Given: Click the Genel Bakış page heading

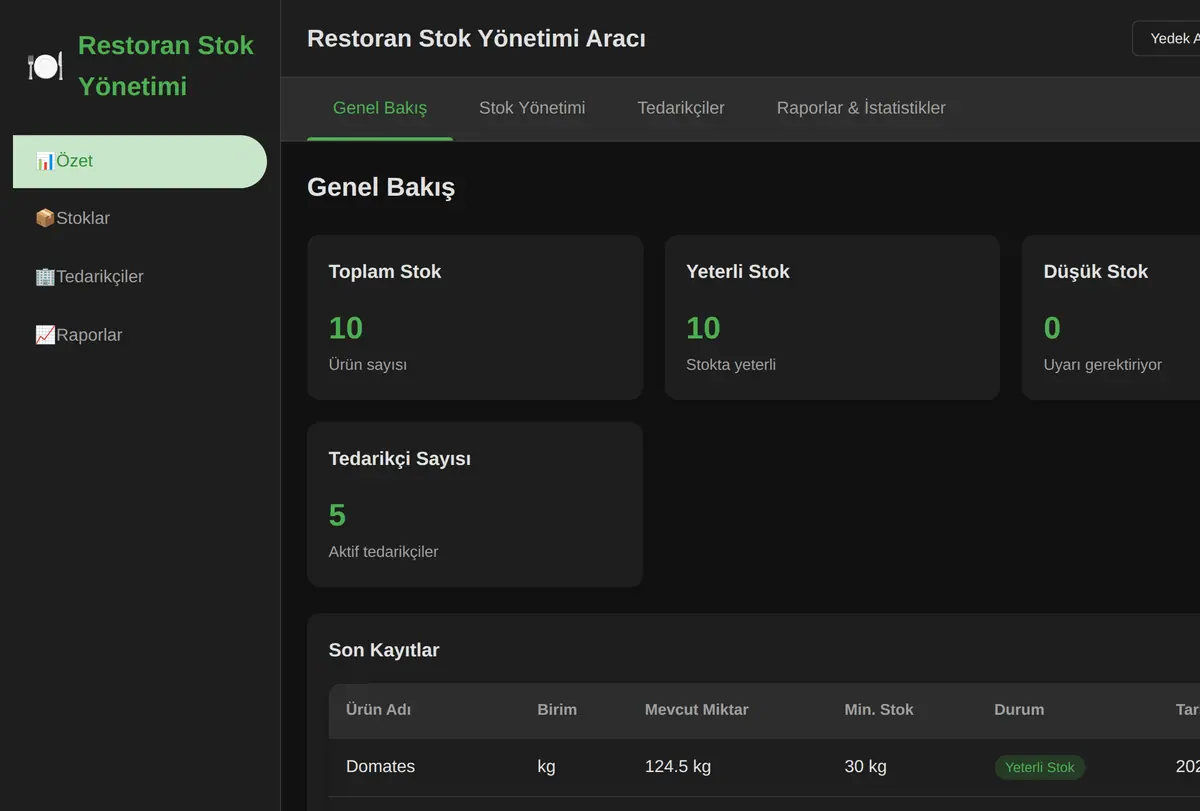Looking at the screenshot, I should pyautogui.click(x=381, y=187).
